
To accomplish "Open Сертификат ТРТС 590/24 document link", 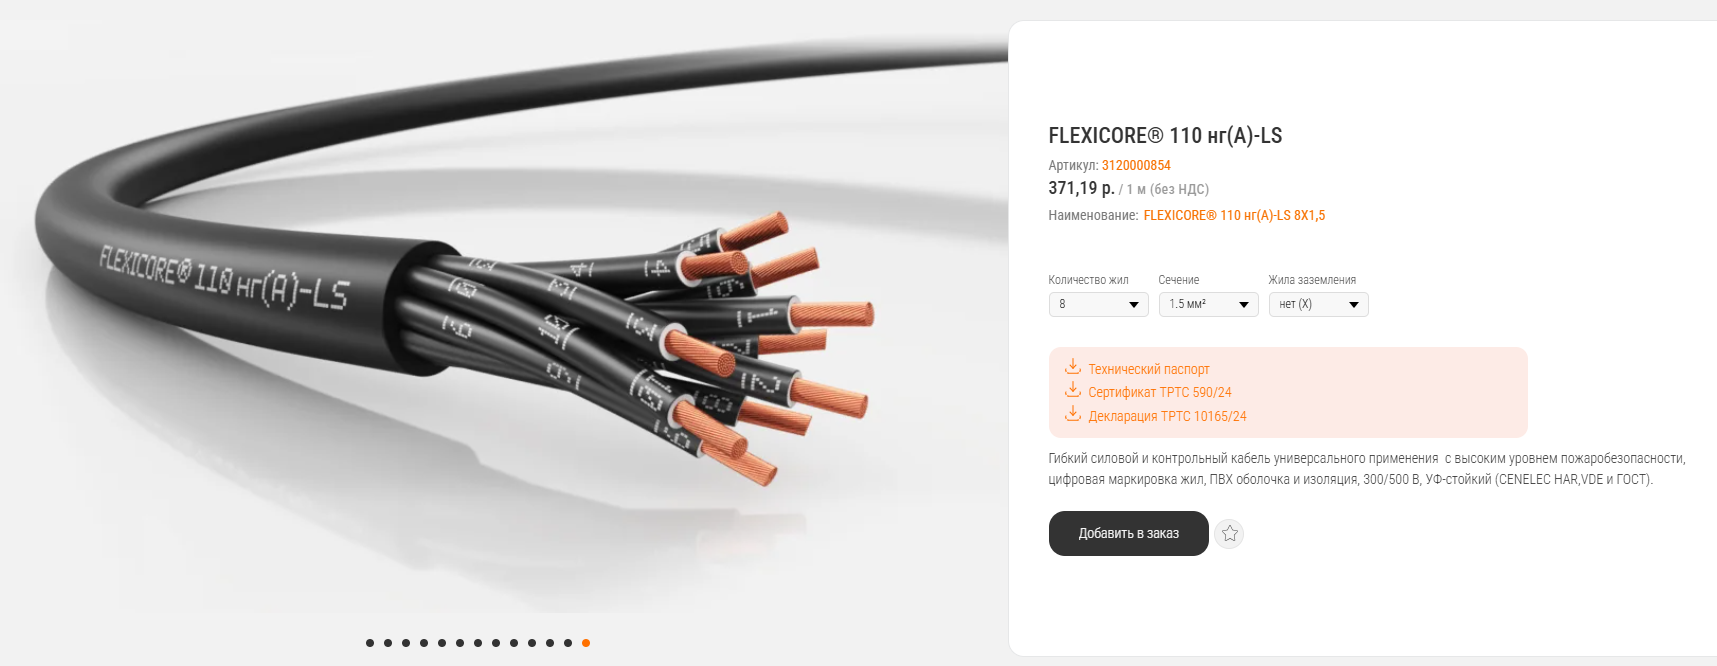I will [1160, 393].
